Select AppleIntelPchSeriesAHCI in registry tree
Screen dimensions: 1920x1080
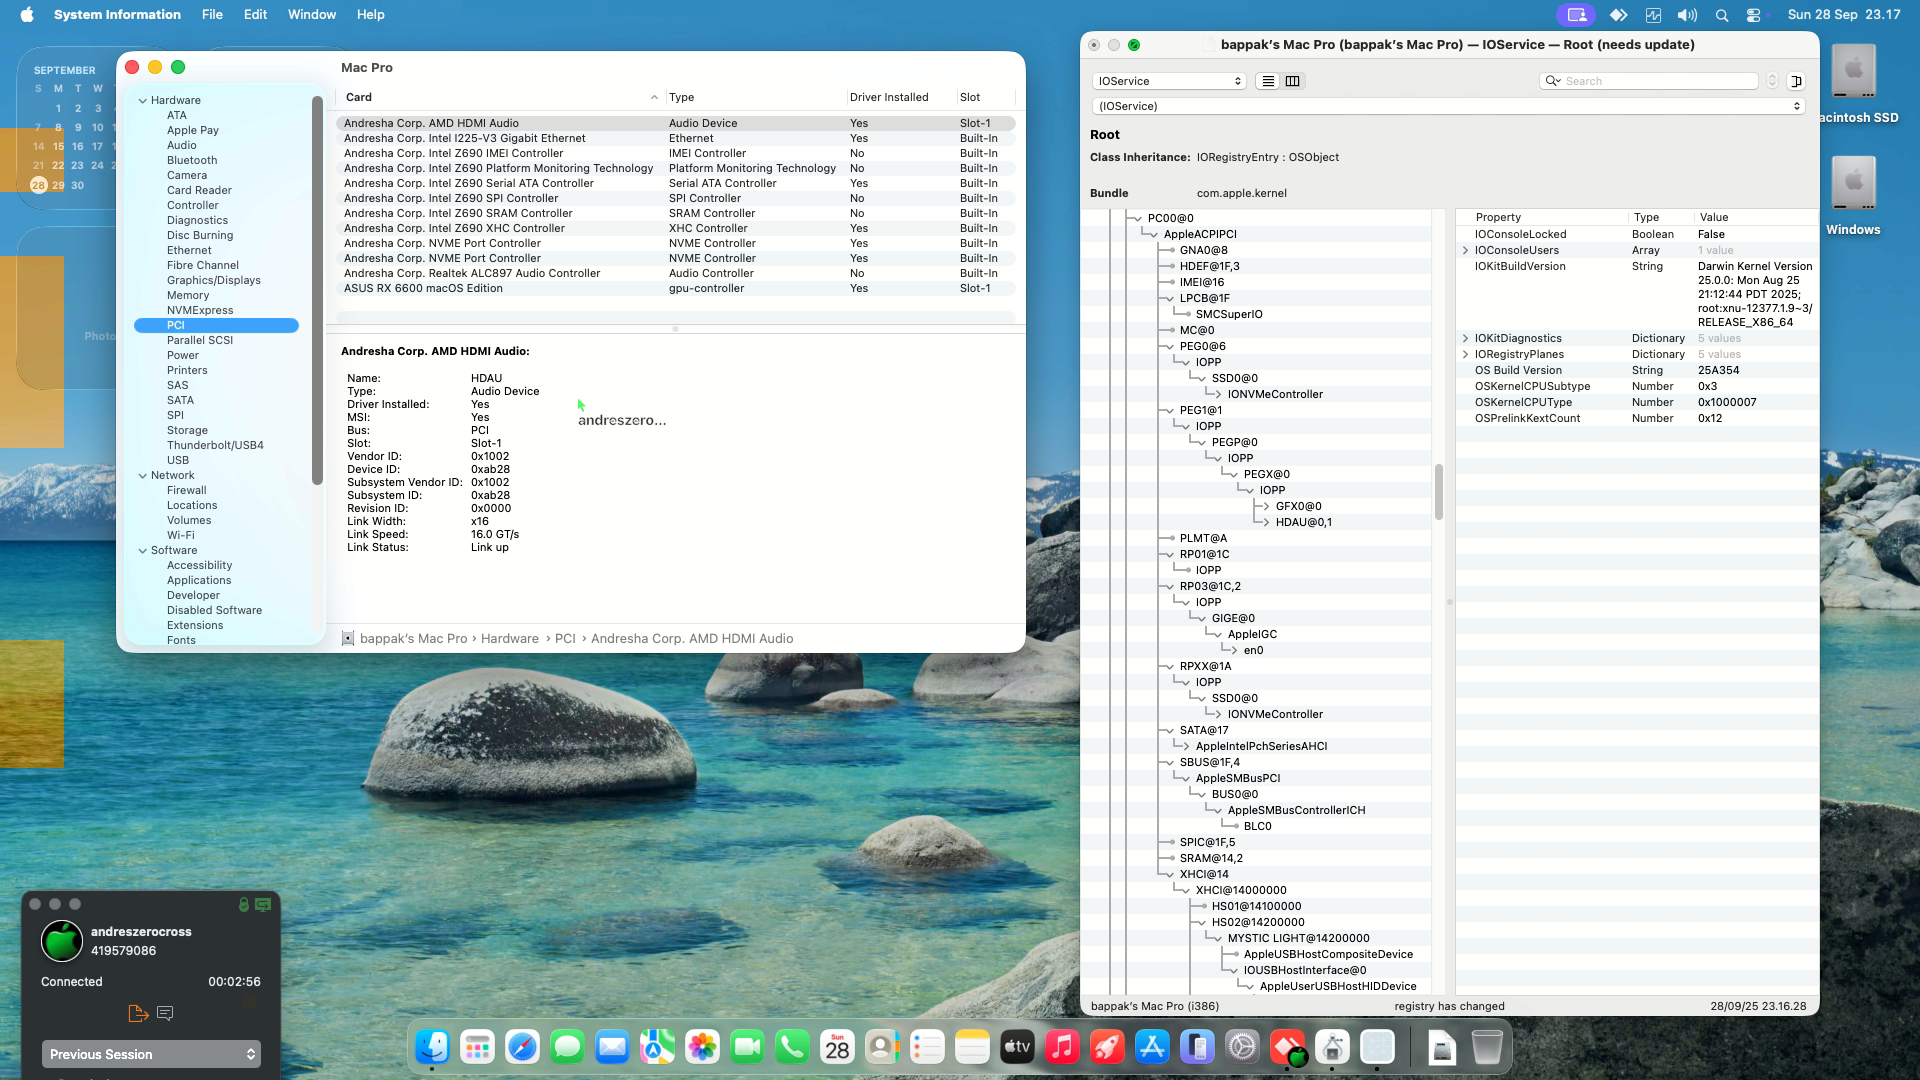1261,746
